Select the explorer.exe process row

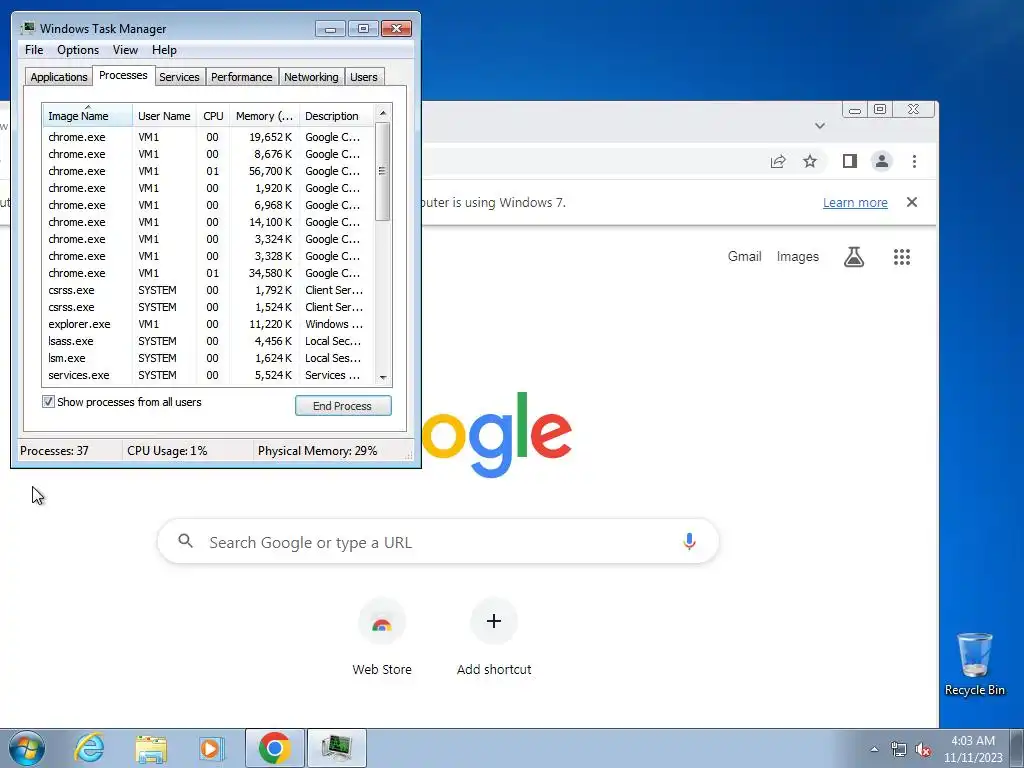coord(209,324)
